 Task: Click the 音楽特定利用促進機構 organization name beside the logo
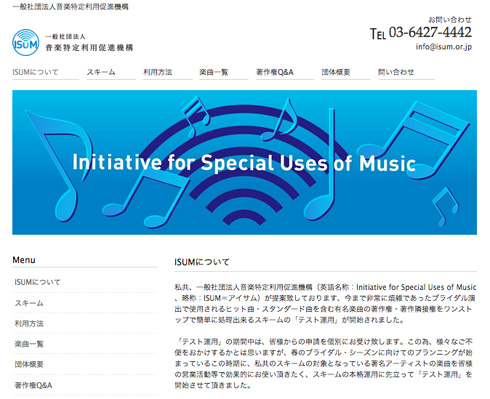coord(89,48)
